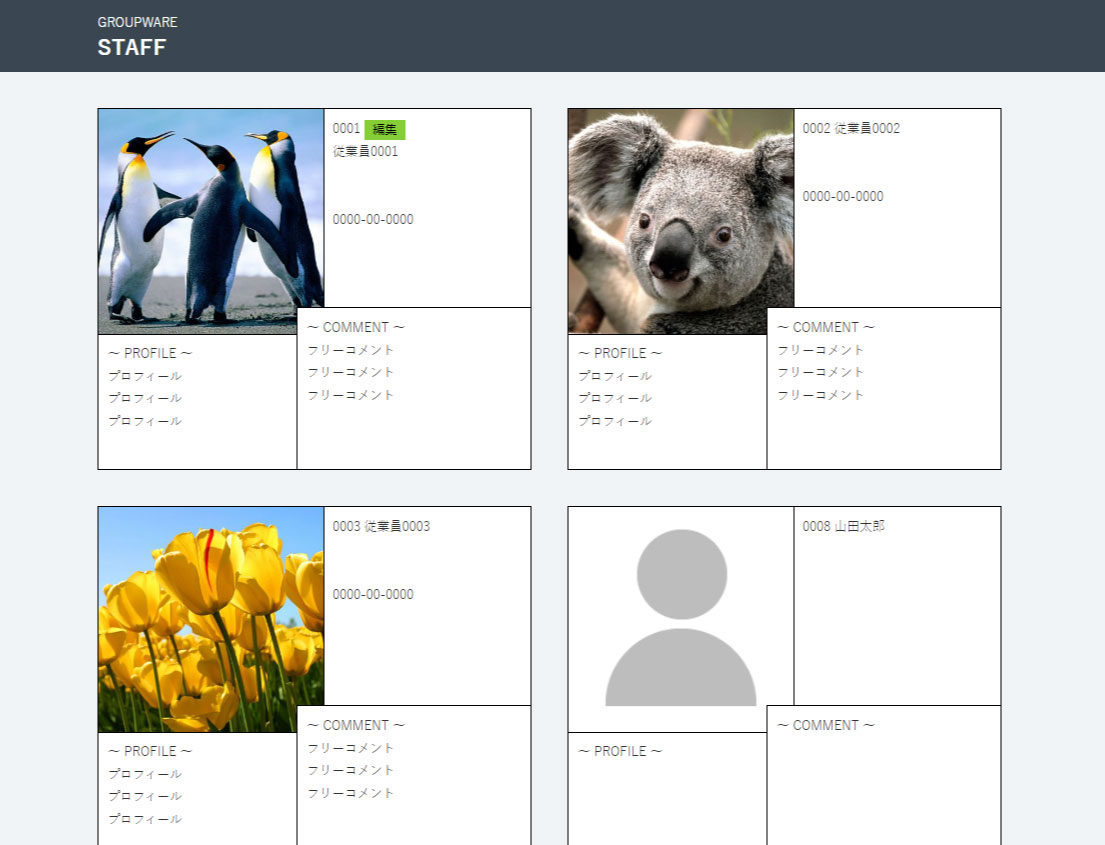Click COMMENT heading in the koala card

pyautogui.click(x=826, y=328)
